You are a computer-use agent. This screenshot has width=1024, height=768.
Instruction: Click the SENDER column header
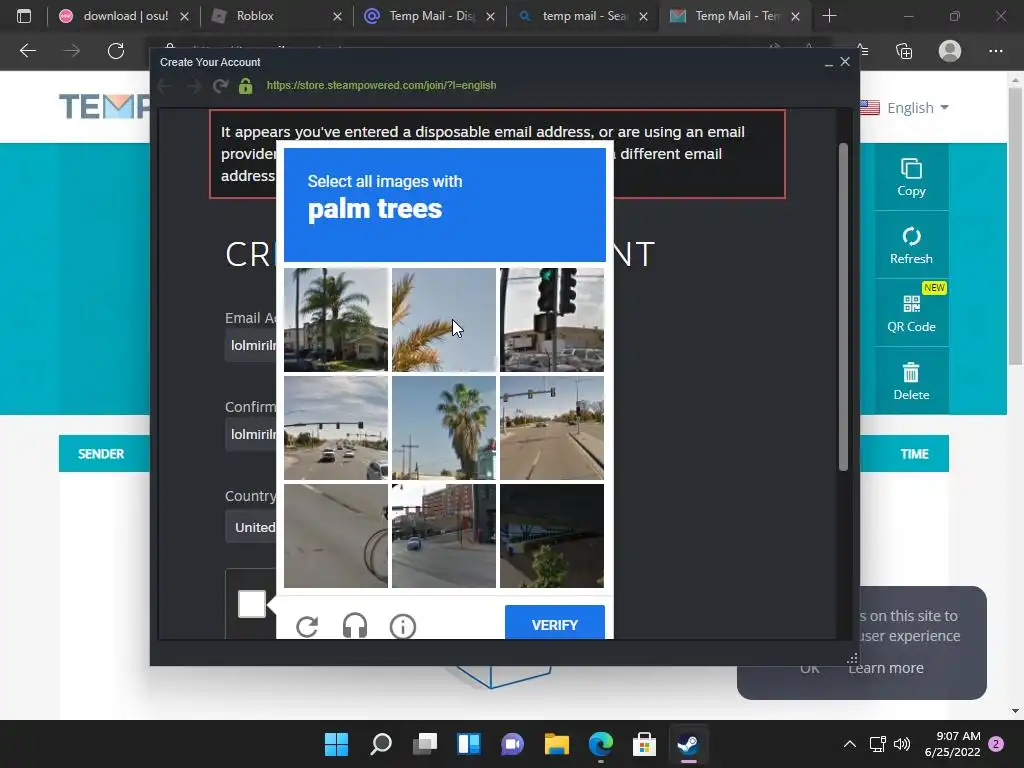(101, 454)
